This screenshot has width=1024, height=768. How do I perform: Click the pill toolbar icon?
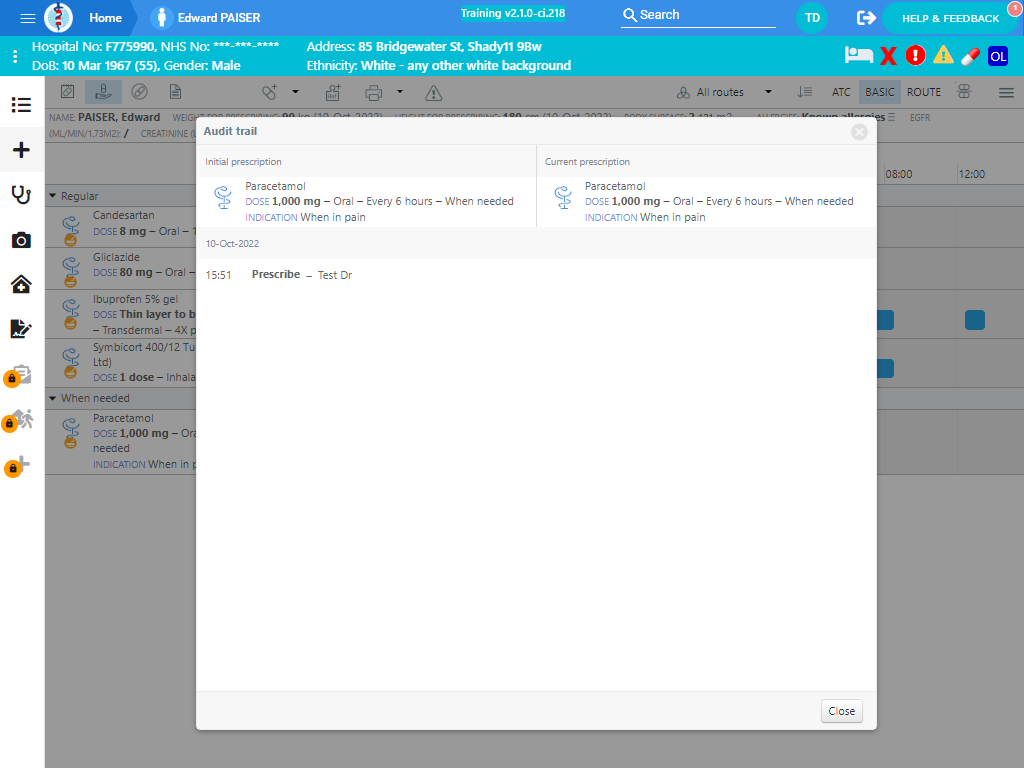point(139,92)
